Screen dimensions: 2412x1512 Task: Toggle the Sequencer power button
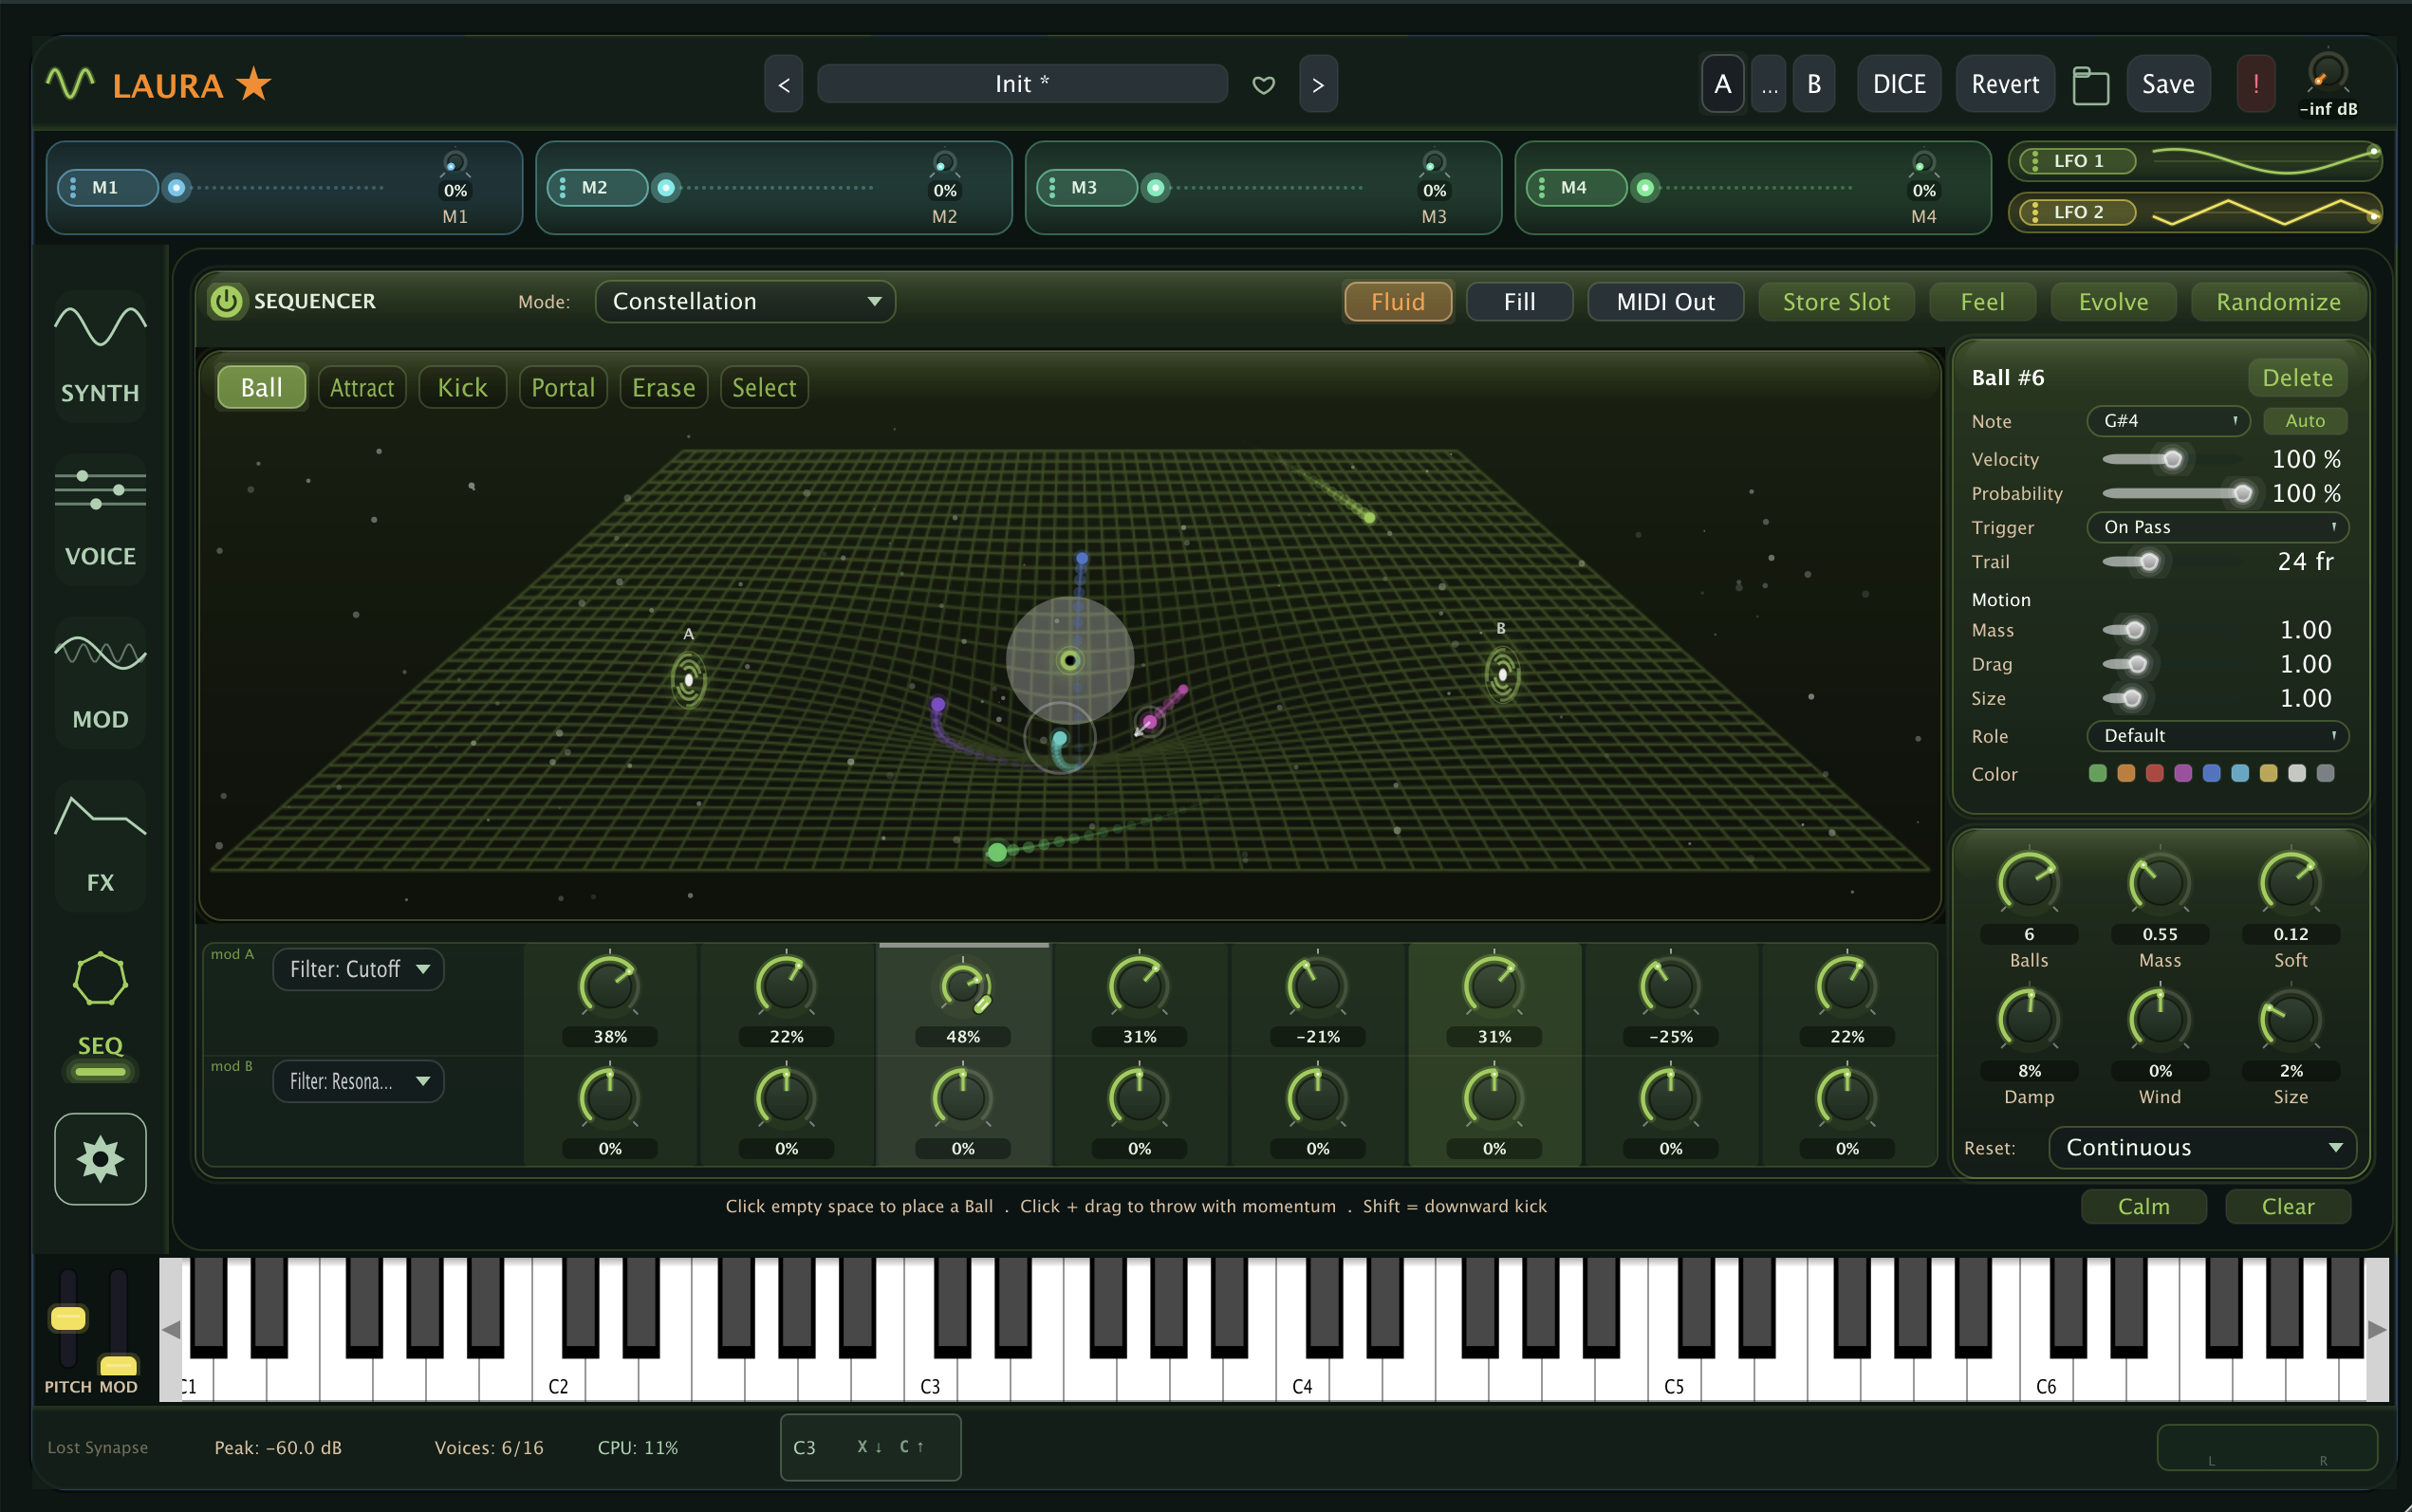(226, 301)
